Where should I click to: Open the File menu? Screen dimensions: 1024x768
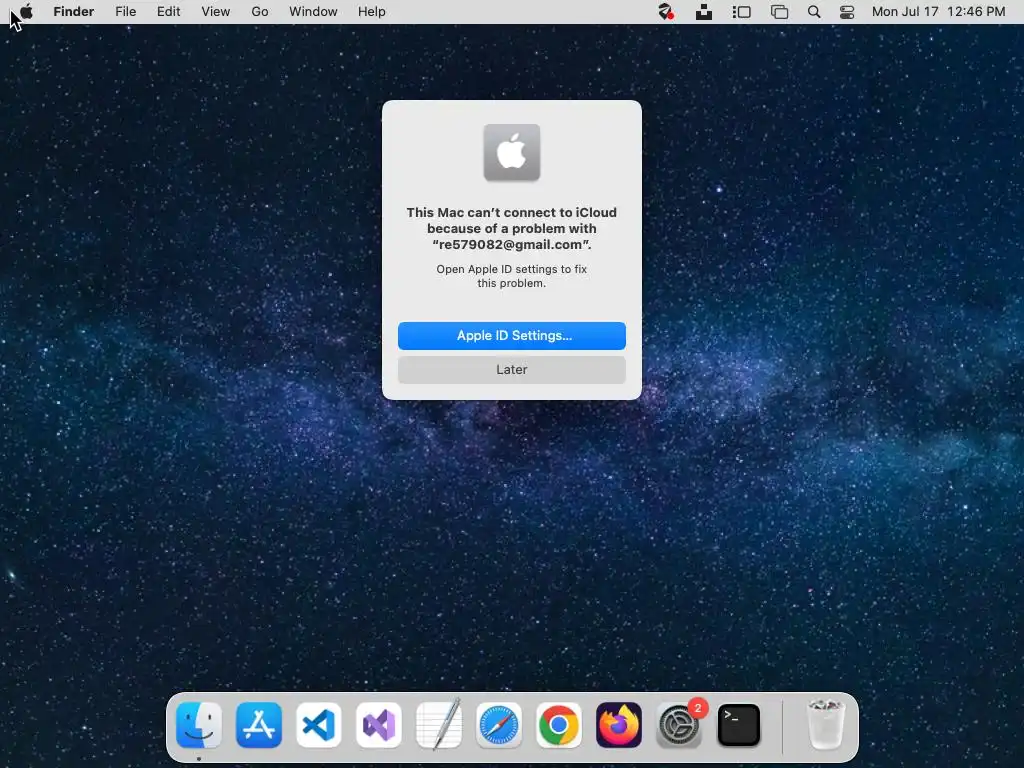[x=125, y=12]
